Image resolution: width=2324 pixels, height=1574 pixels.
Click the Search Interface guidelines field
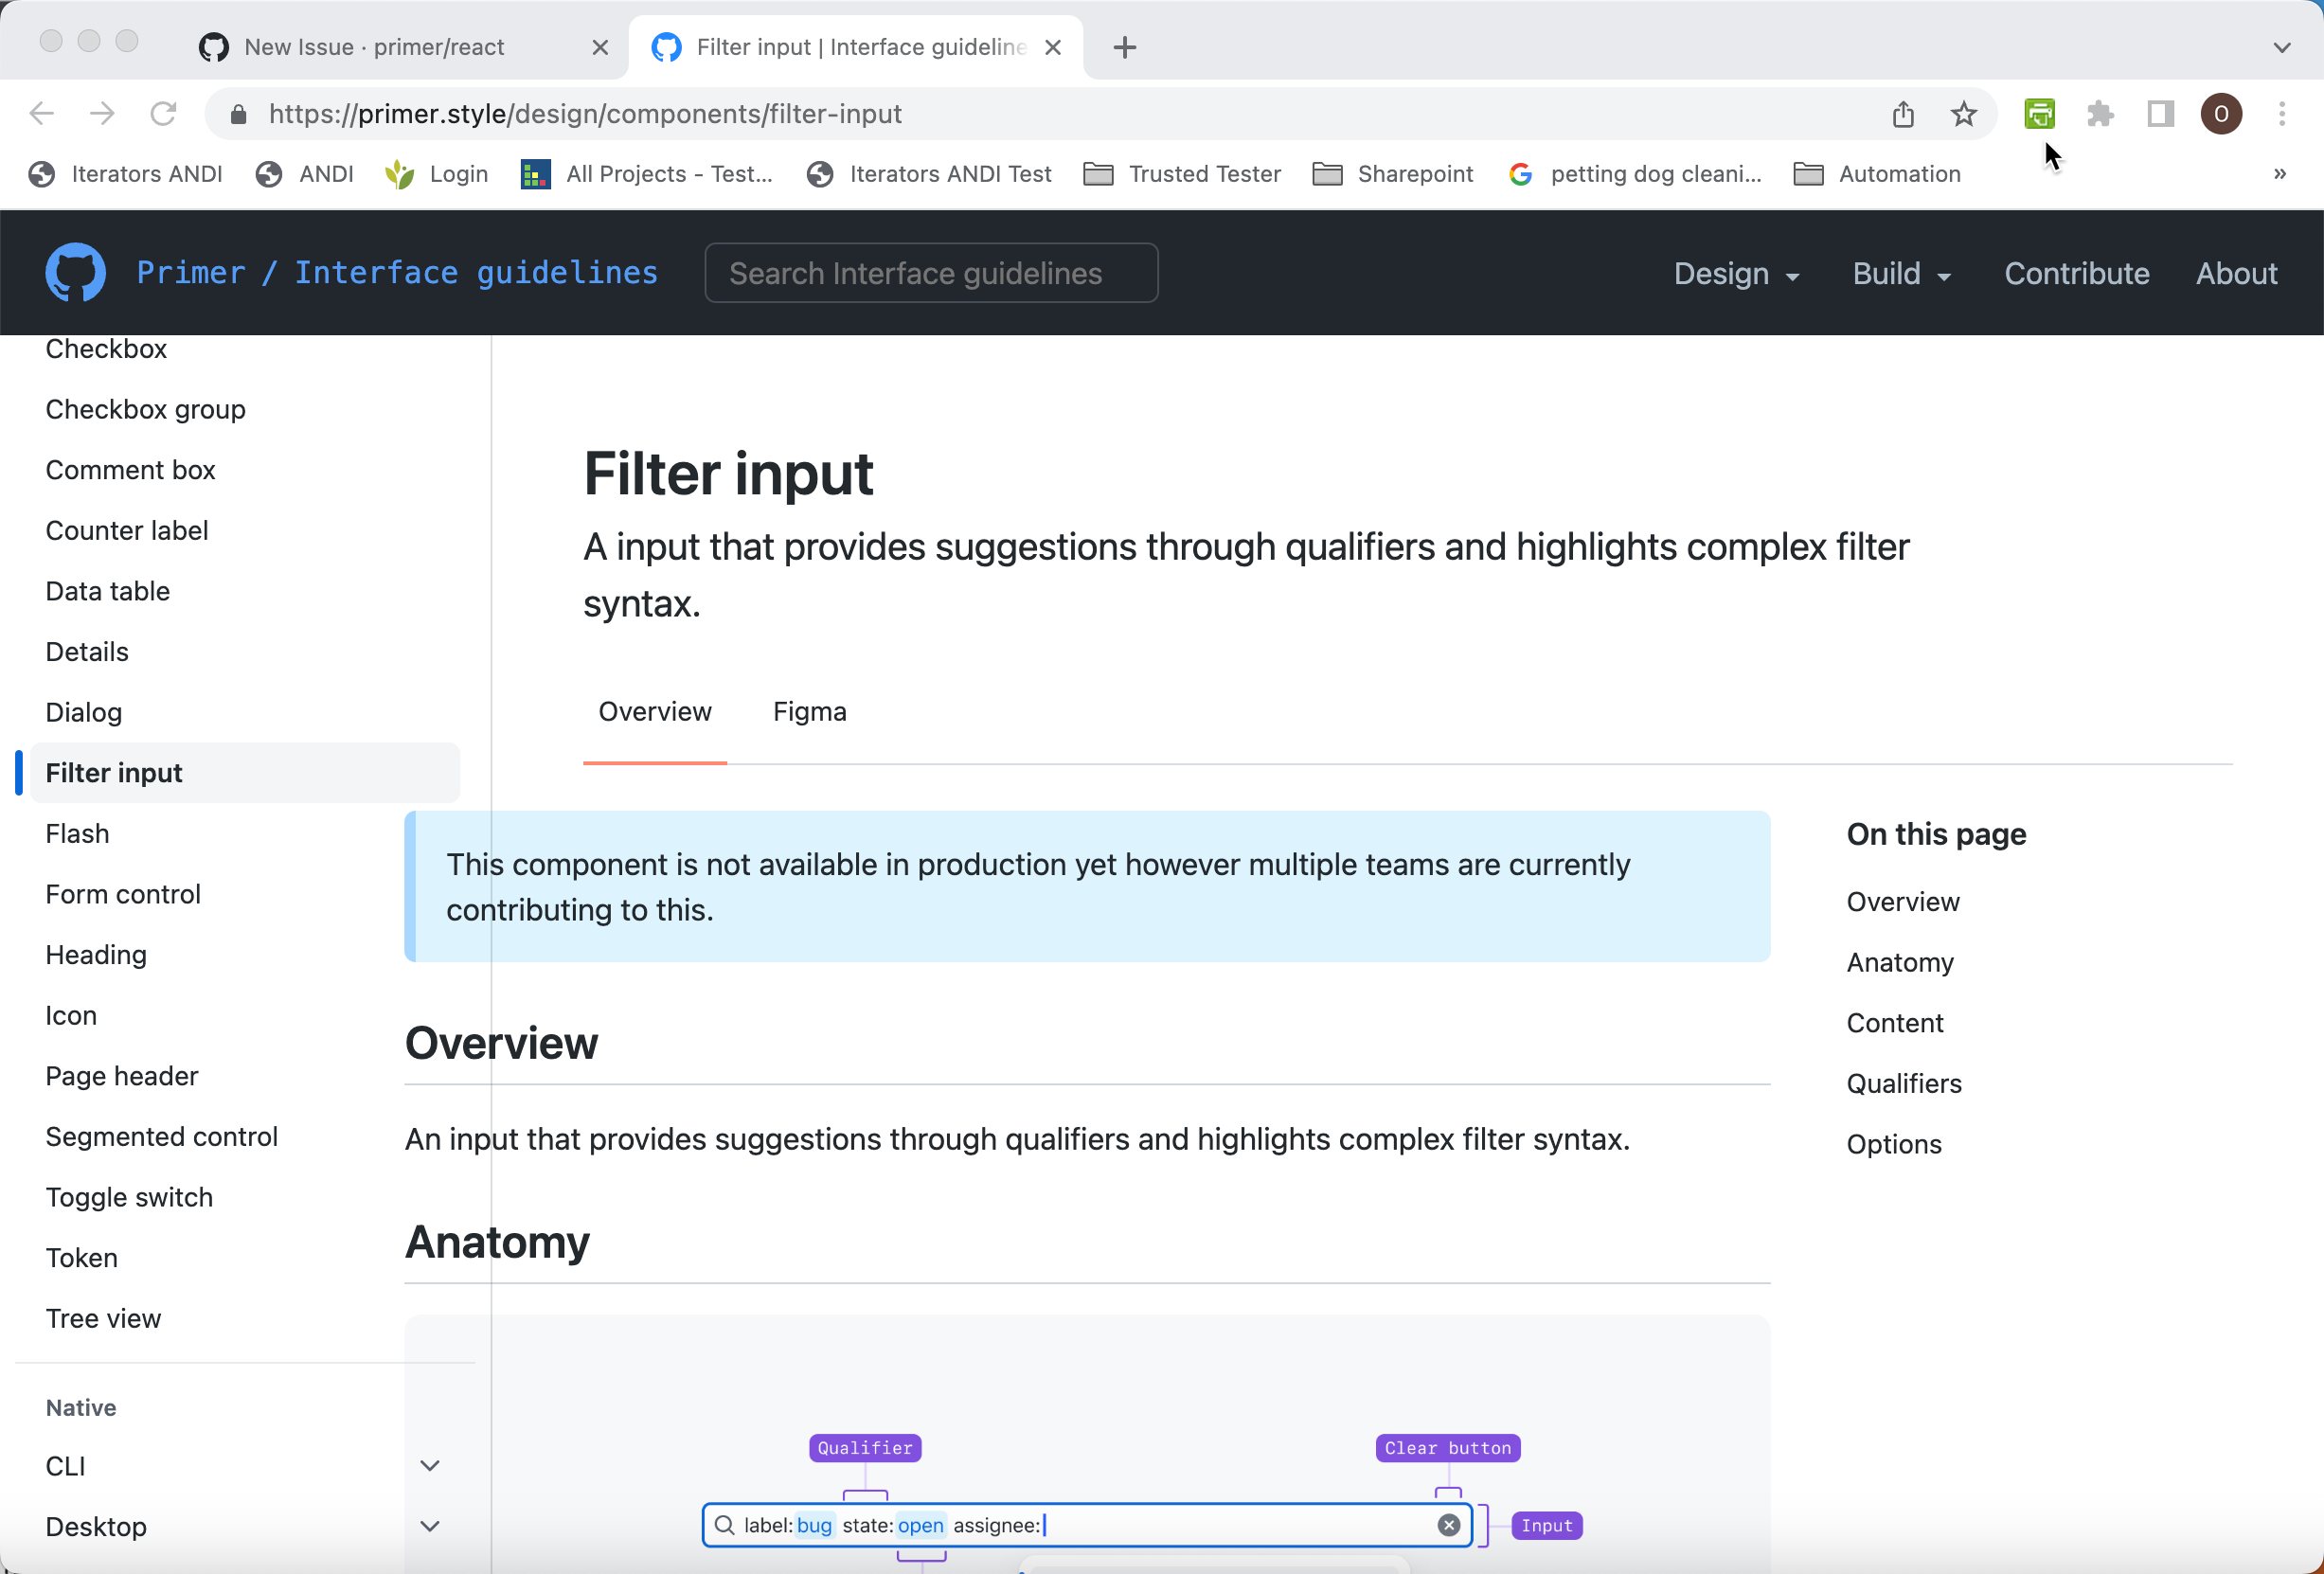(x=930, y=272)
